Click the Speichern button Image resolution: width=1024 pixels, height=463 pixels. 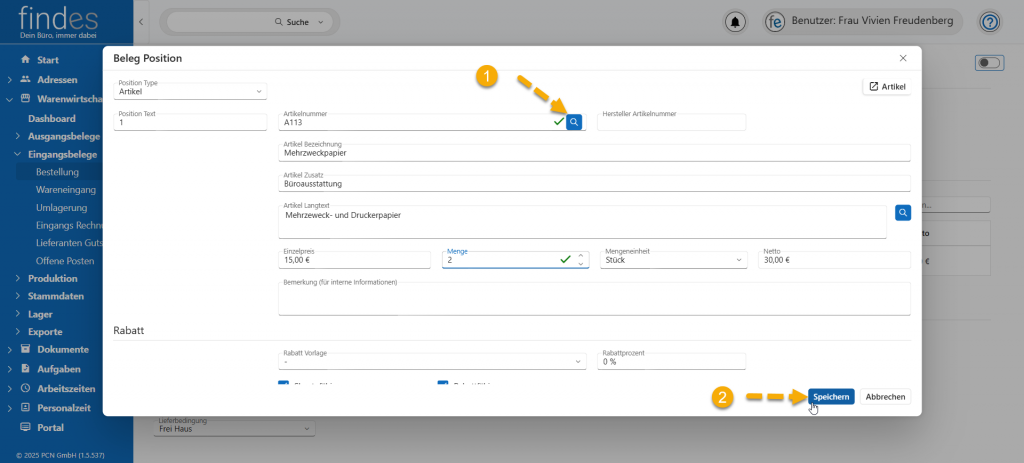tap(831, 397)
